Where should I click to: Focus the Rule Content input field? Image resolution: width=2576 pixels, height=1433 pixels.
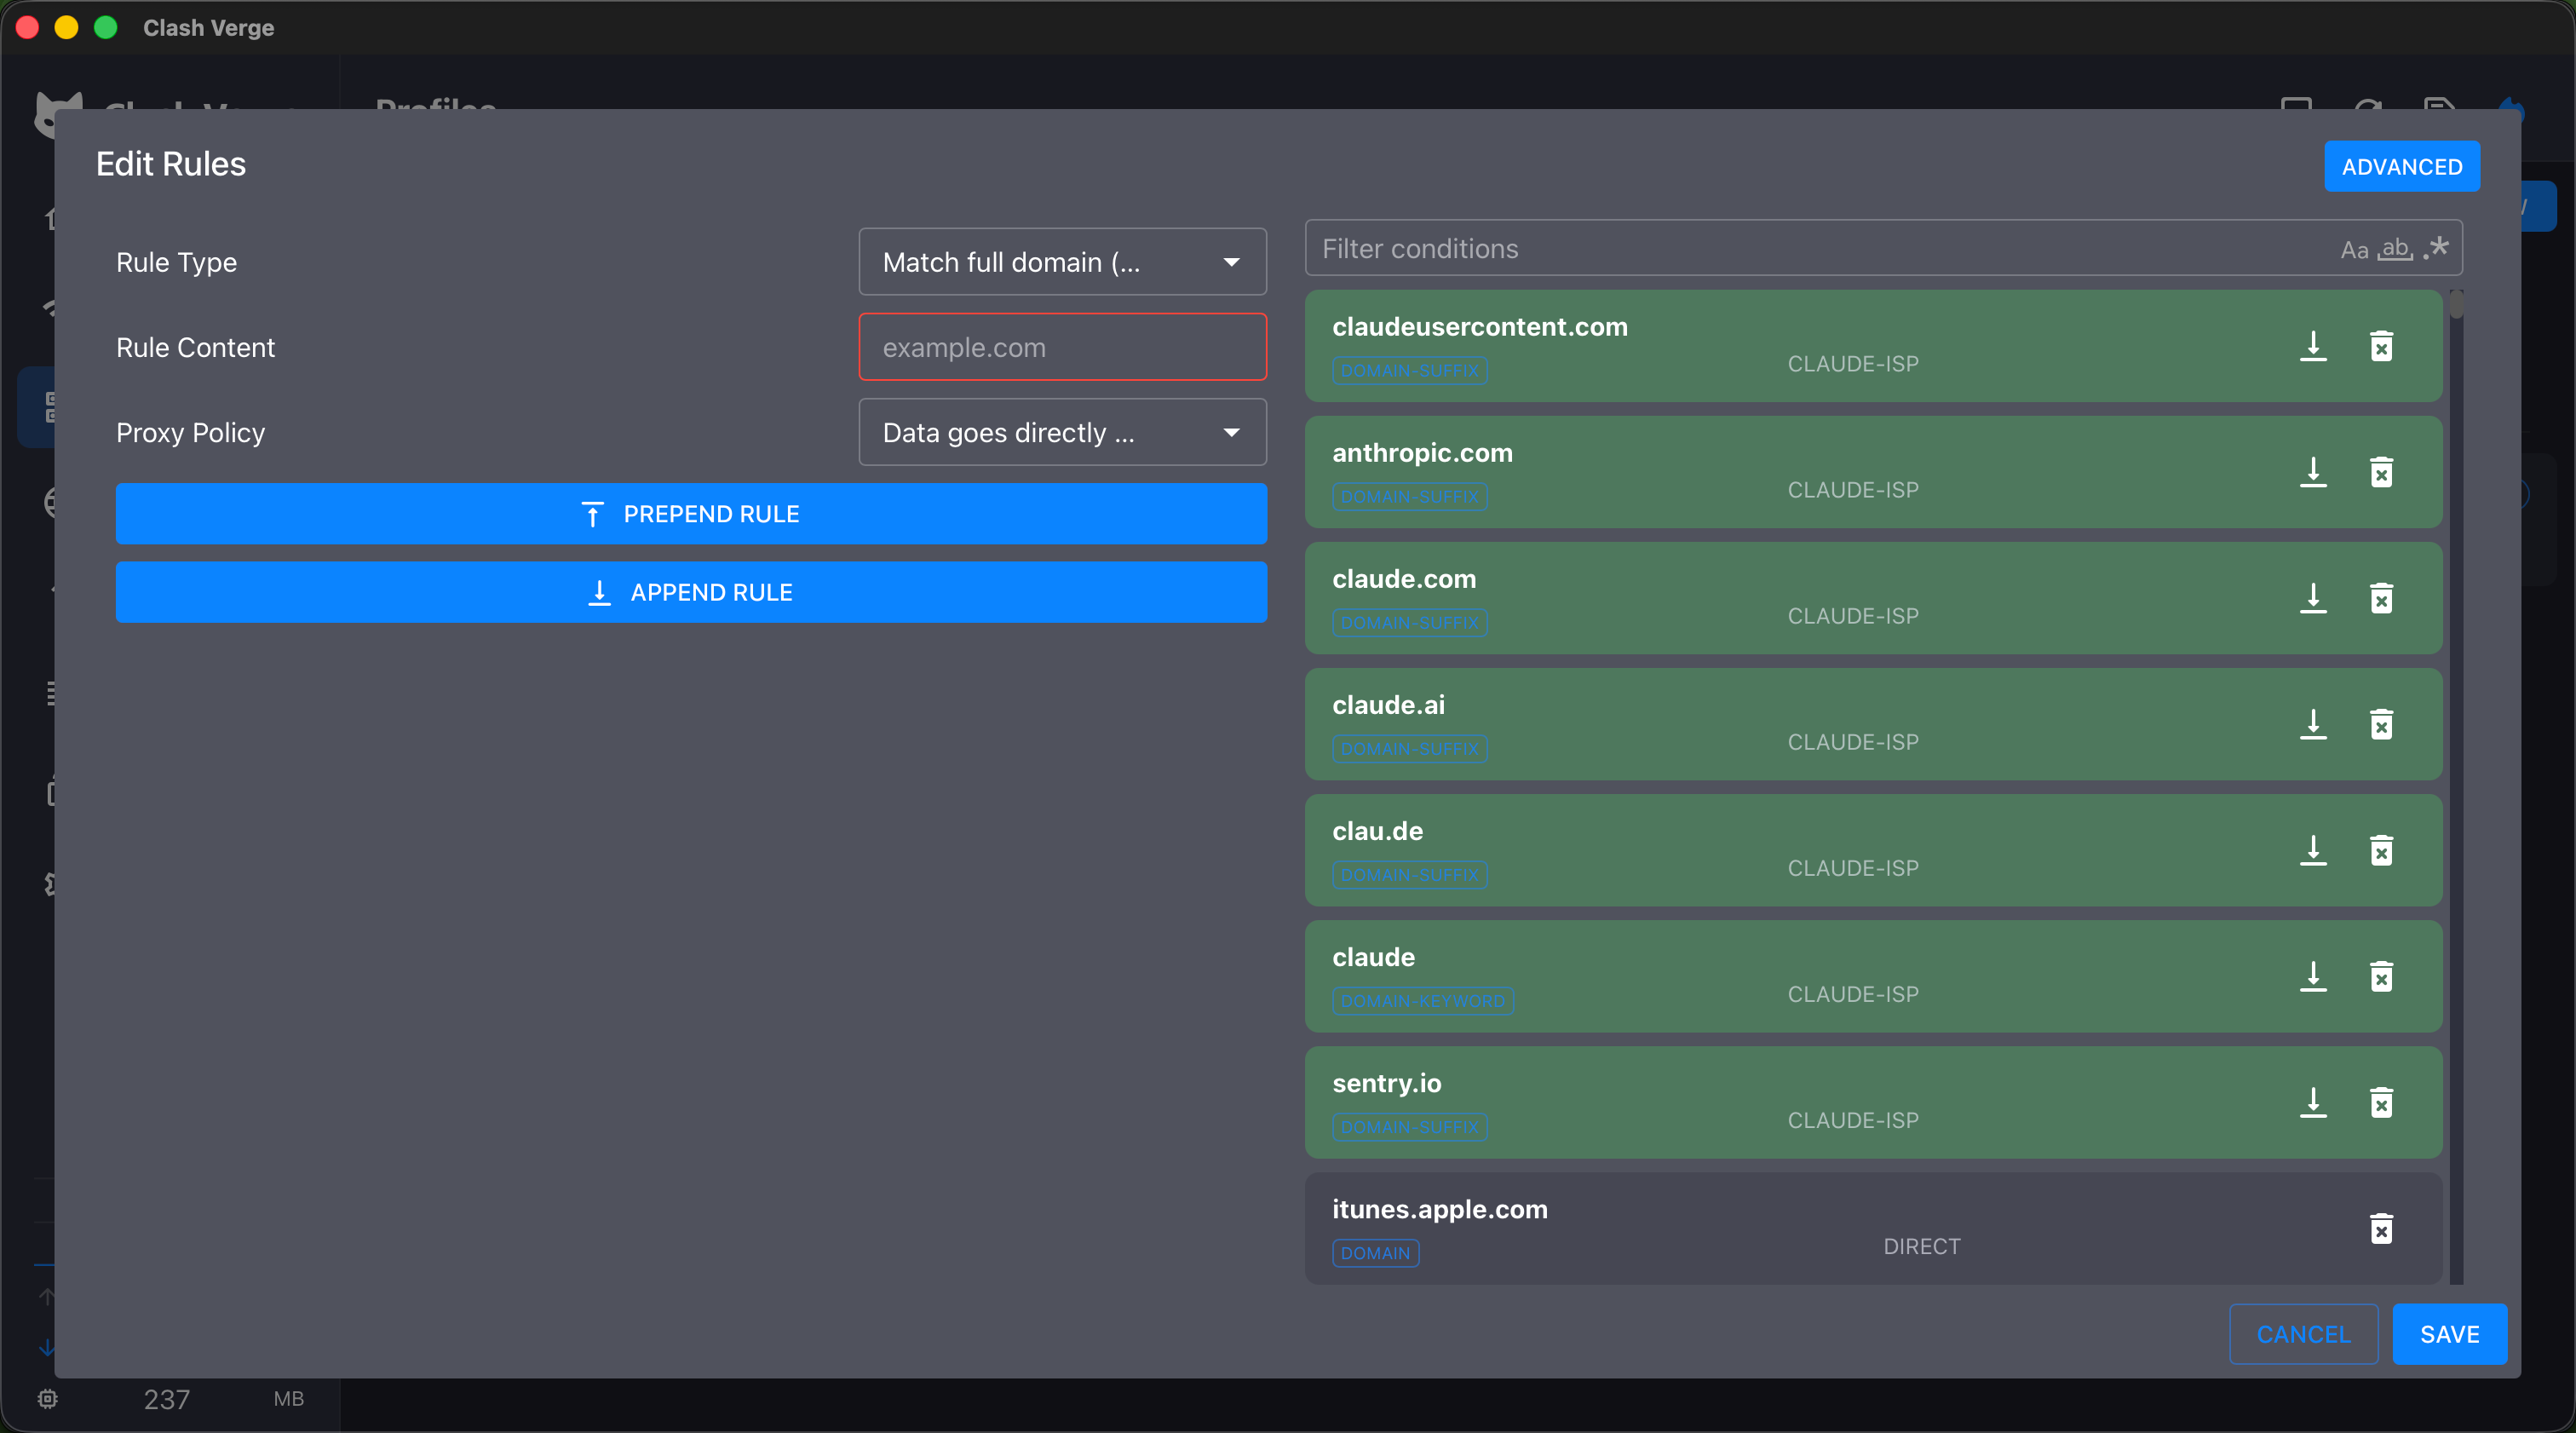tap(1062, 347)
